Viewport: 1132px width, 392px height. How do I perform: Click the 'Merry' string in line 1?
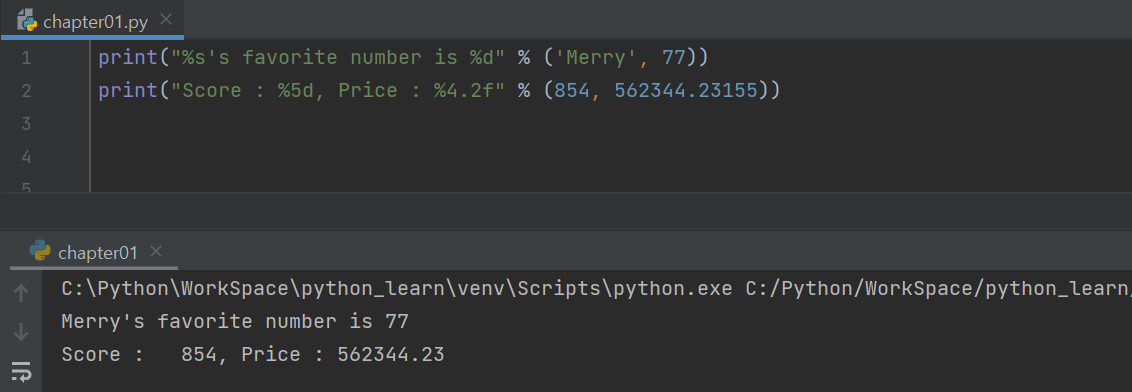[596, 57]
